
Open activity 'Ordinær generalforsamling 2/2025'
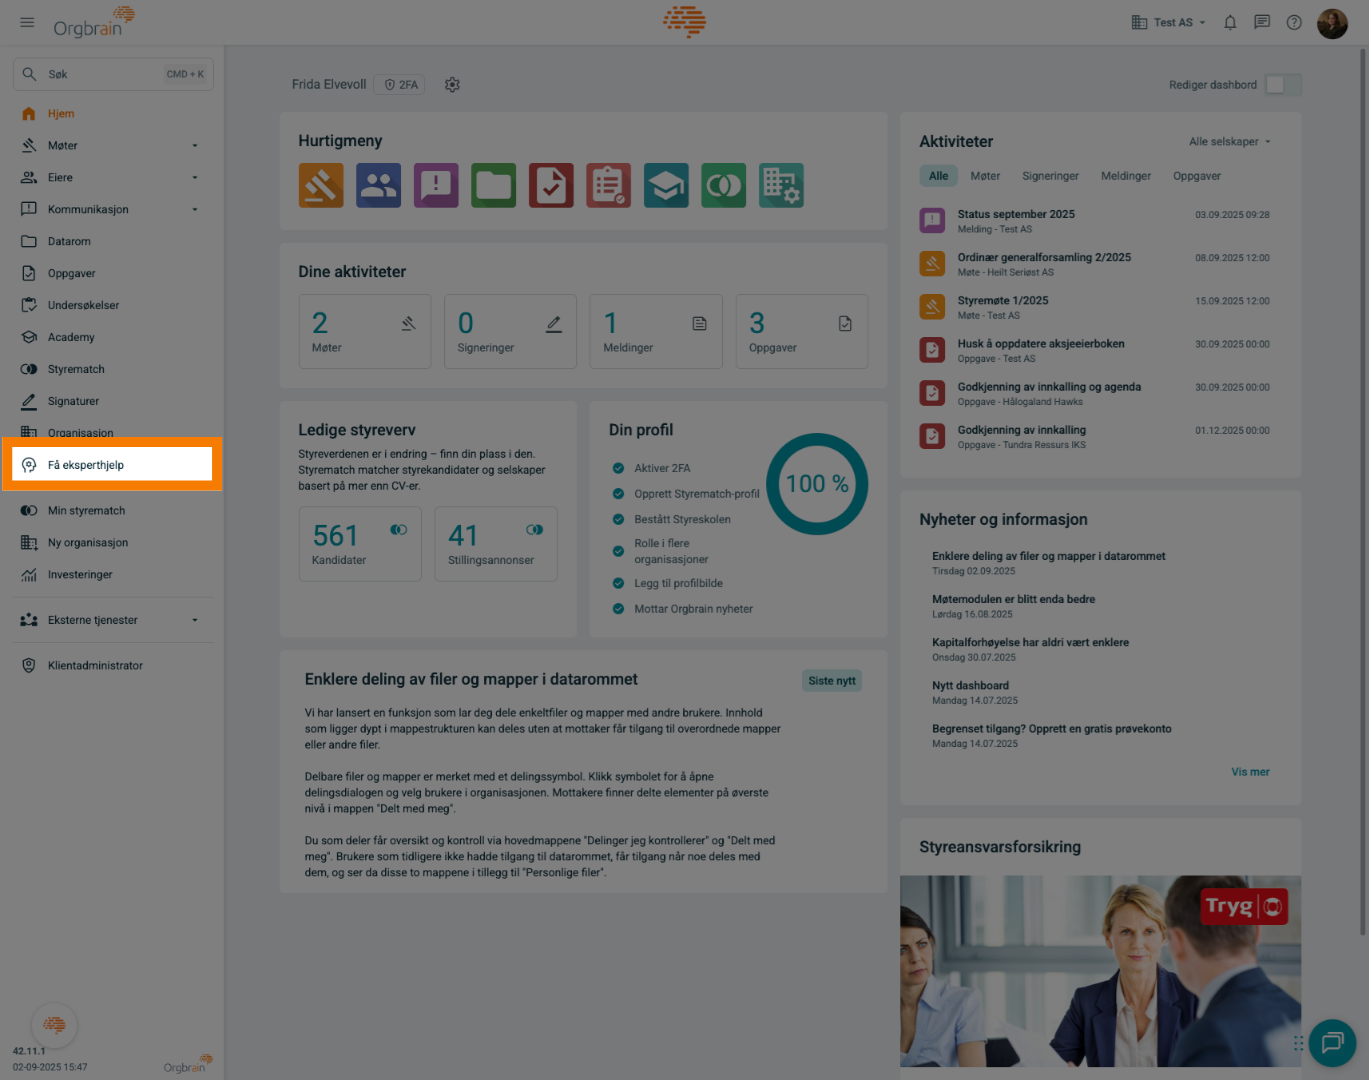(1095, 264)
